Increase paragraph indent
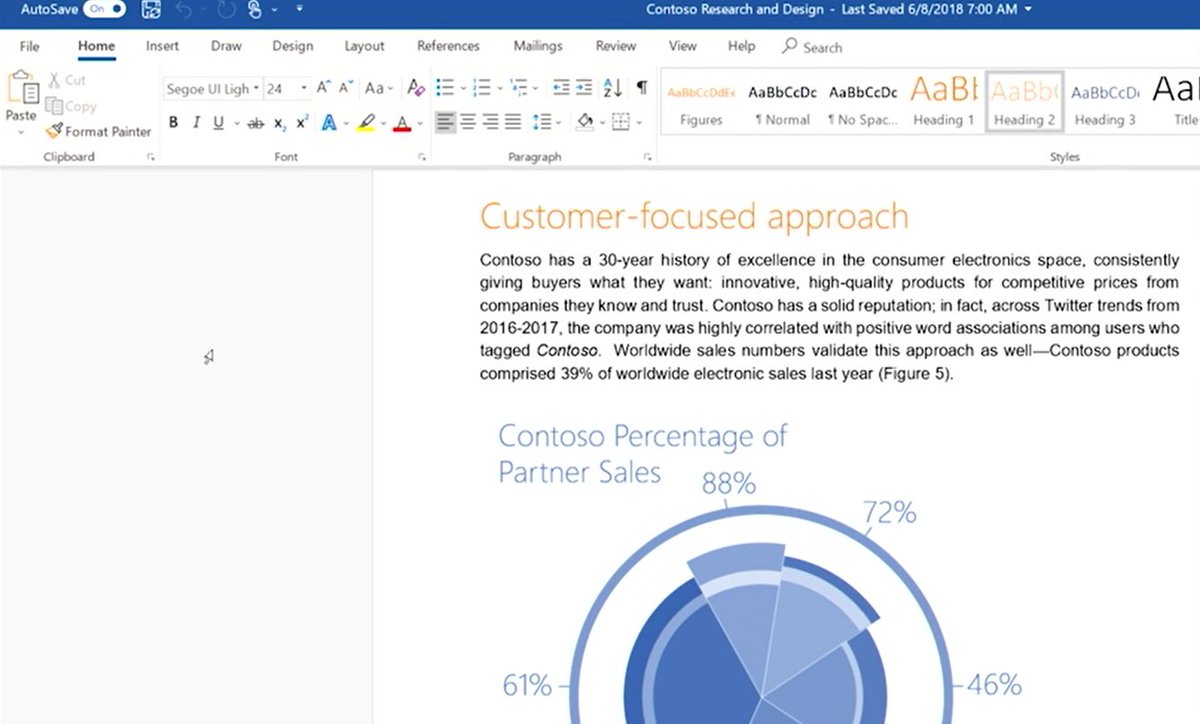This screenshot has height=724, width=1200. coord(585,89)
